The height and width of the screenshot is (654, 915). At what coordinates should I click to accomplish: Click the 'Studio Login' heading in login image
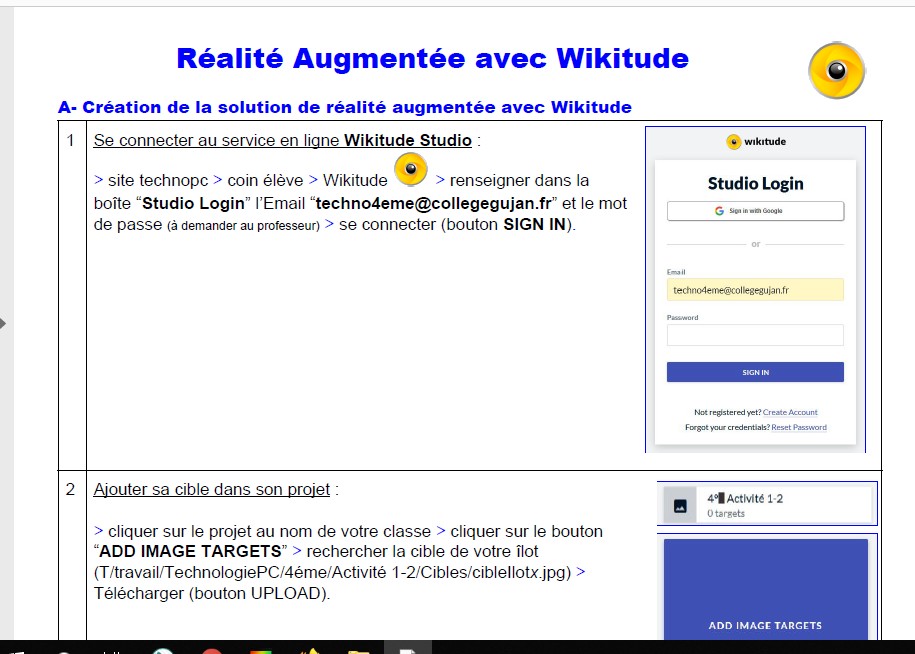click(755, 183)
